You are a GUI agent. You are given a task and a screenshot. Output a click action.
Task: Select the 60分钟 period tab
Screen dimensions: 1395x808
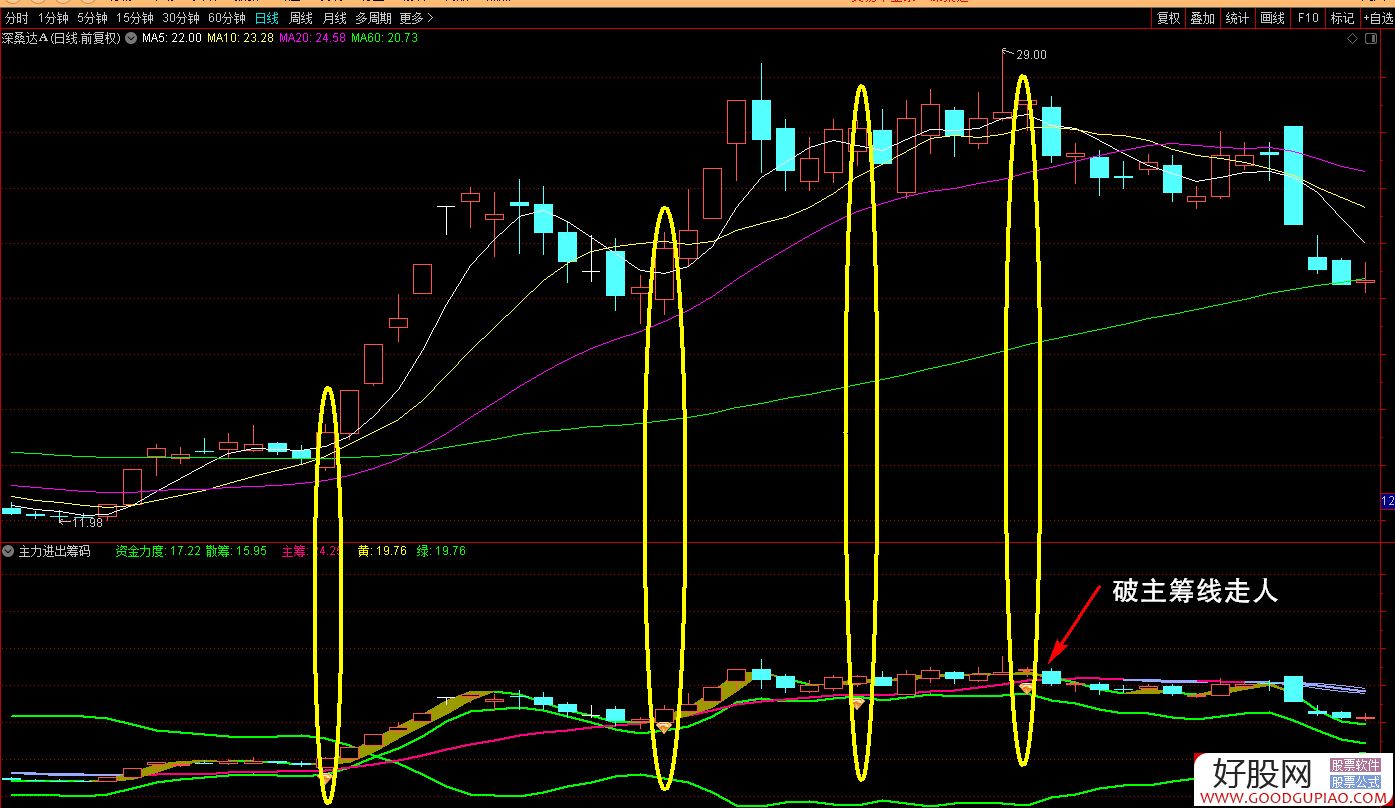pos(227,18)
